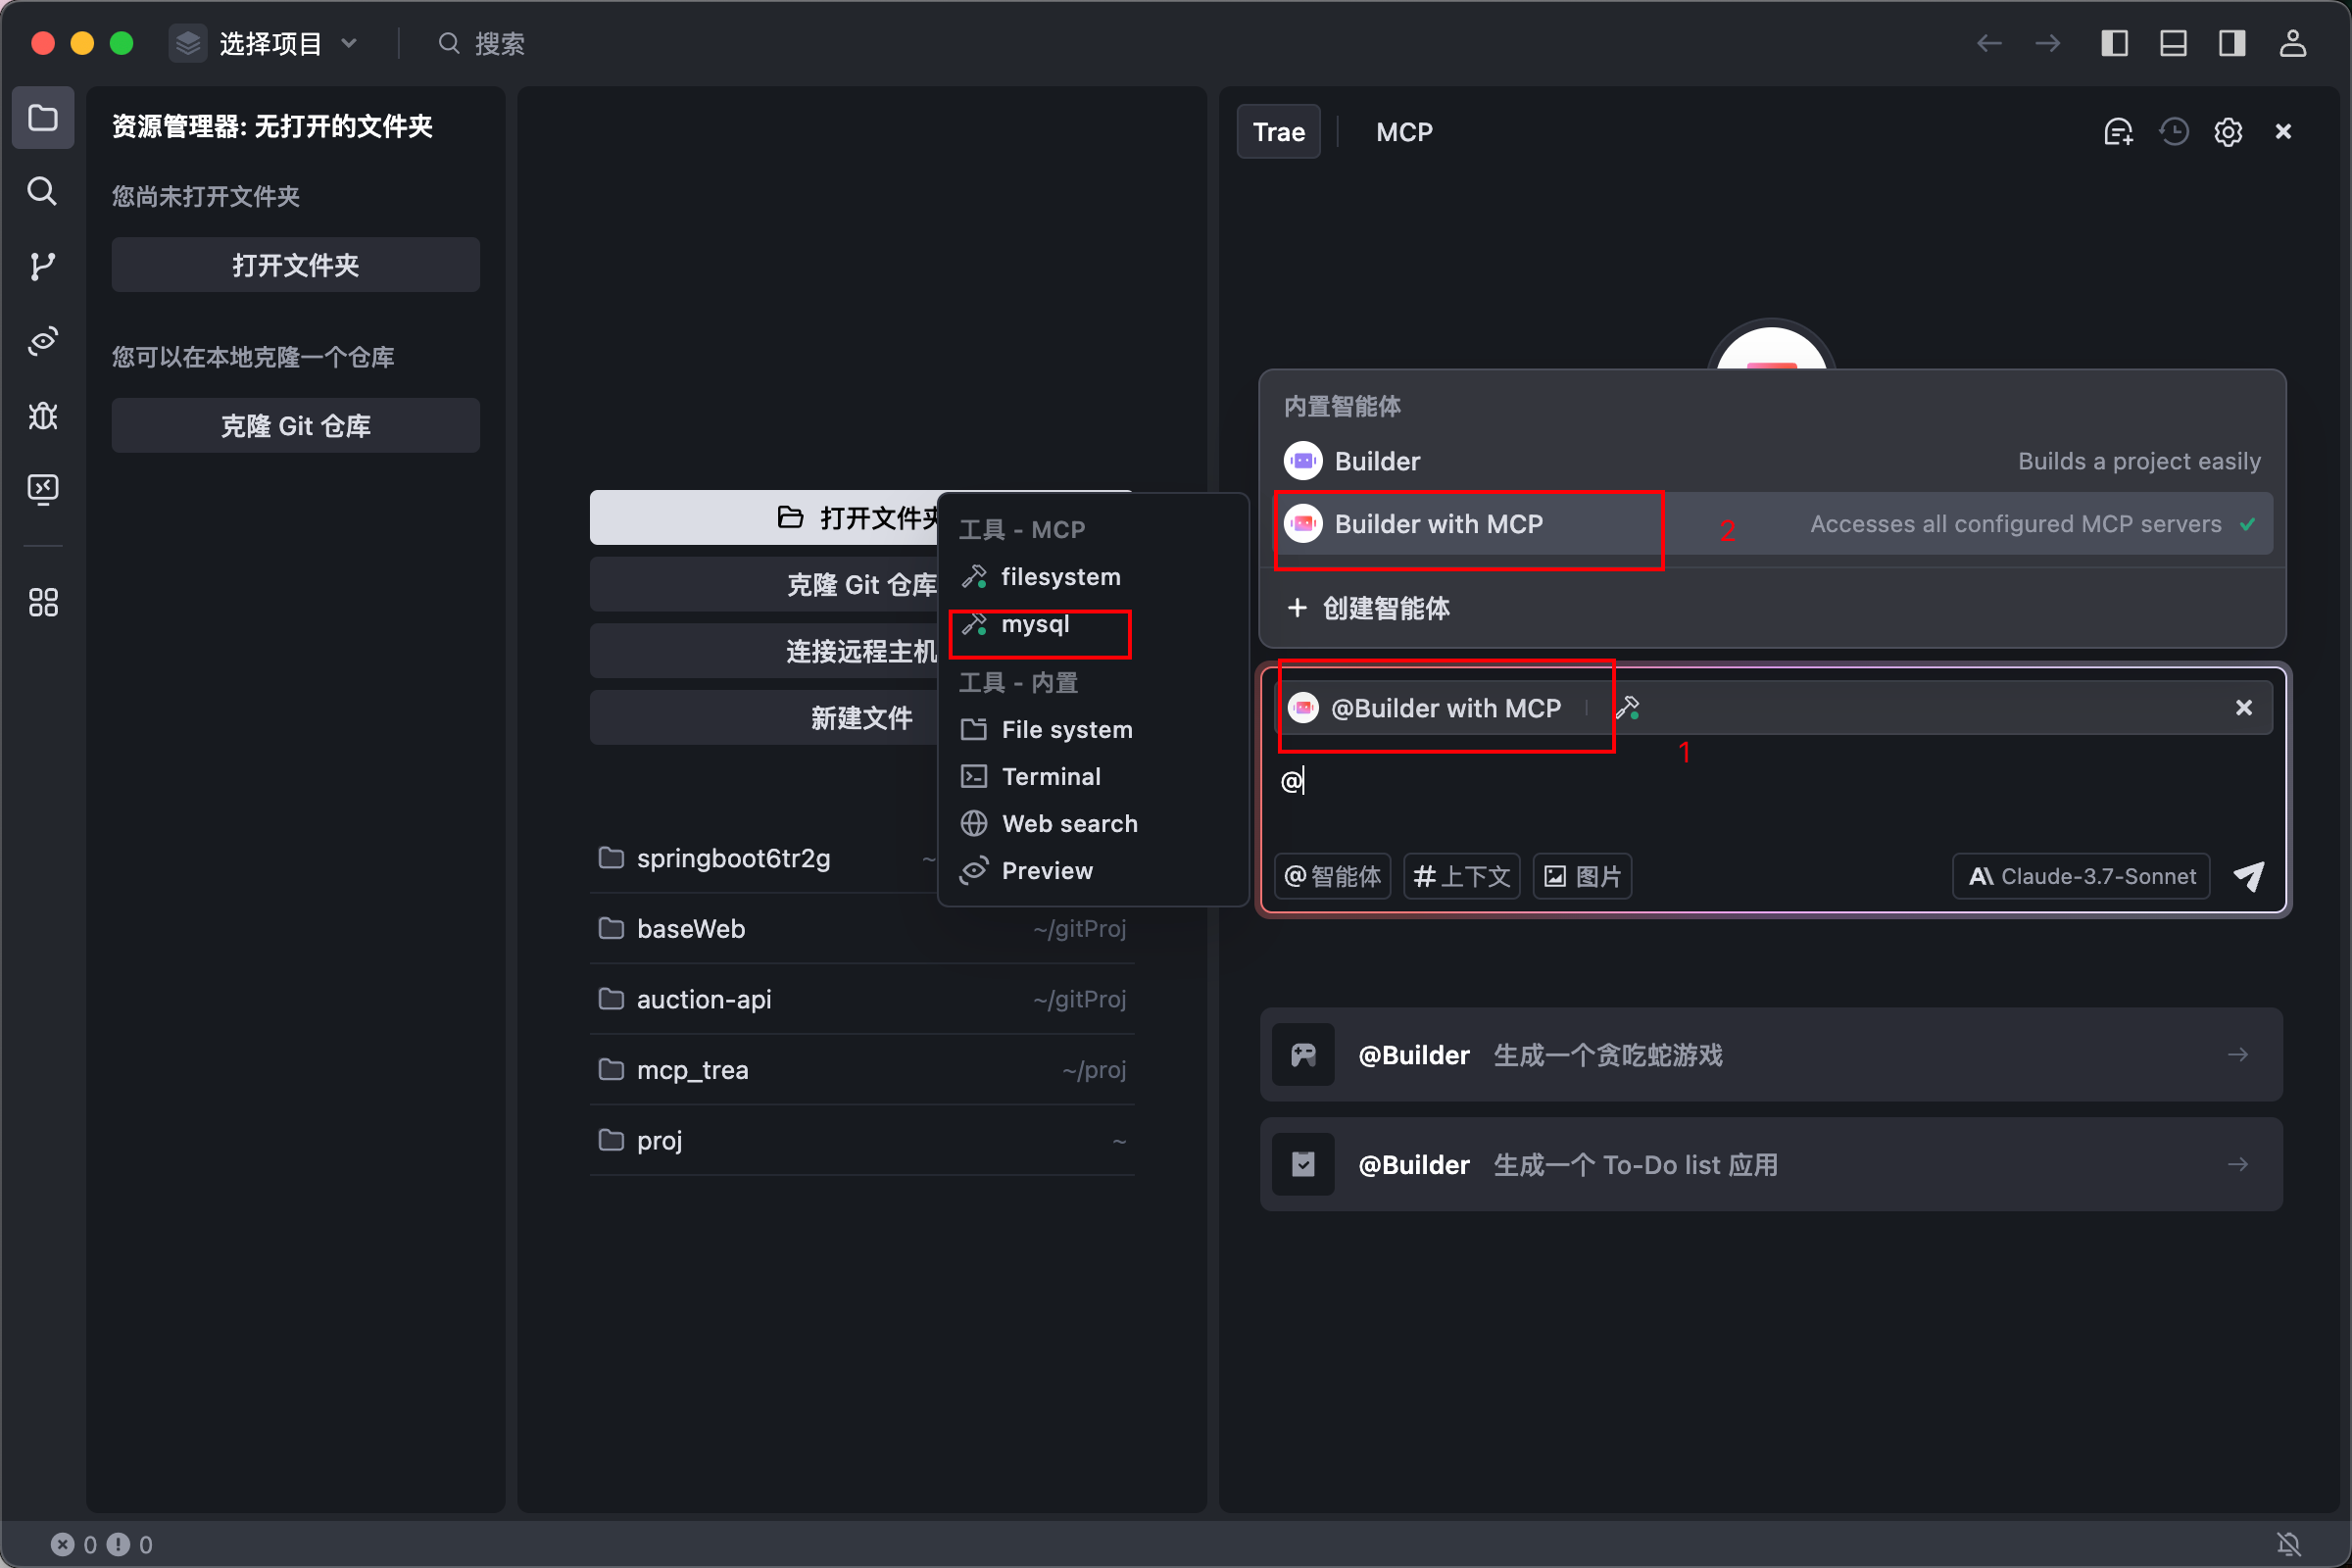The image size is (2352, 1568).
Task: Open AI panel settings gear icon
Action: coord(2228,132)
